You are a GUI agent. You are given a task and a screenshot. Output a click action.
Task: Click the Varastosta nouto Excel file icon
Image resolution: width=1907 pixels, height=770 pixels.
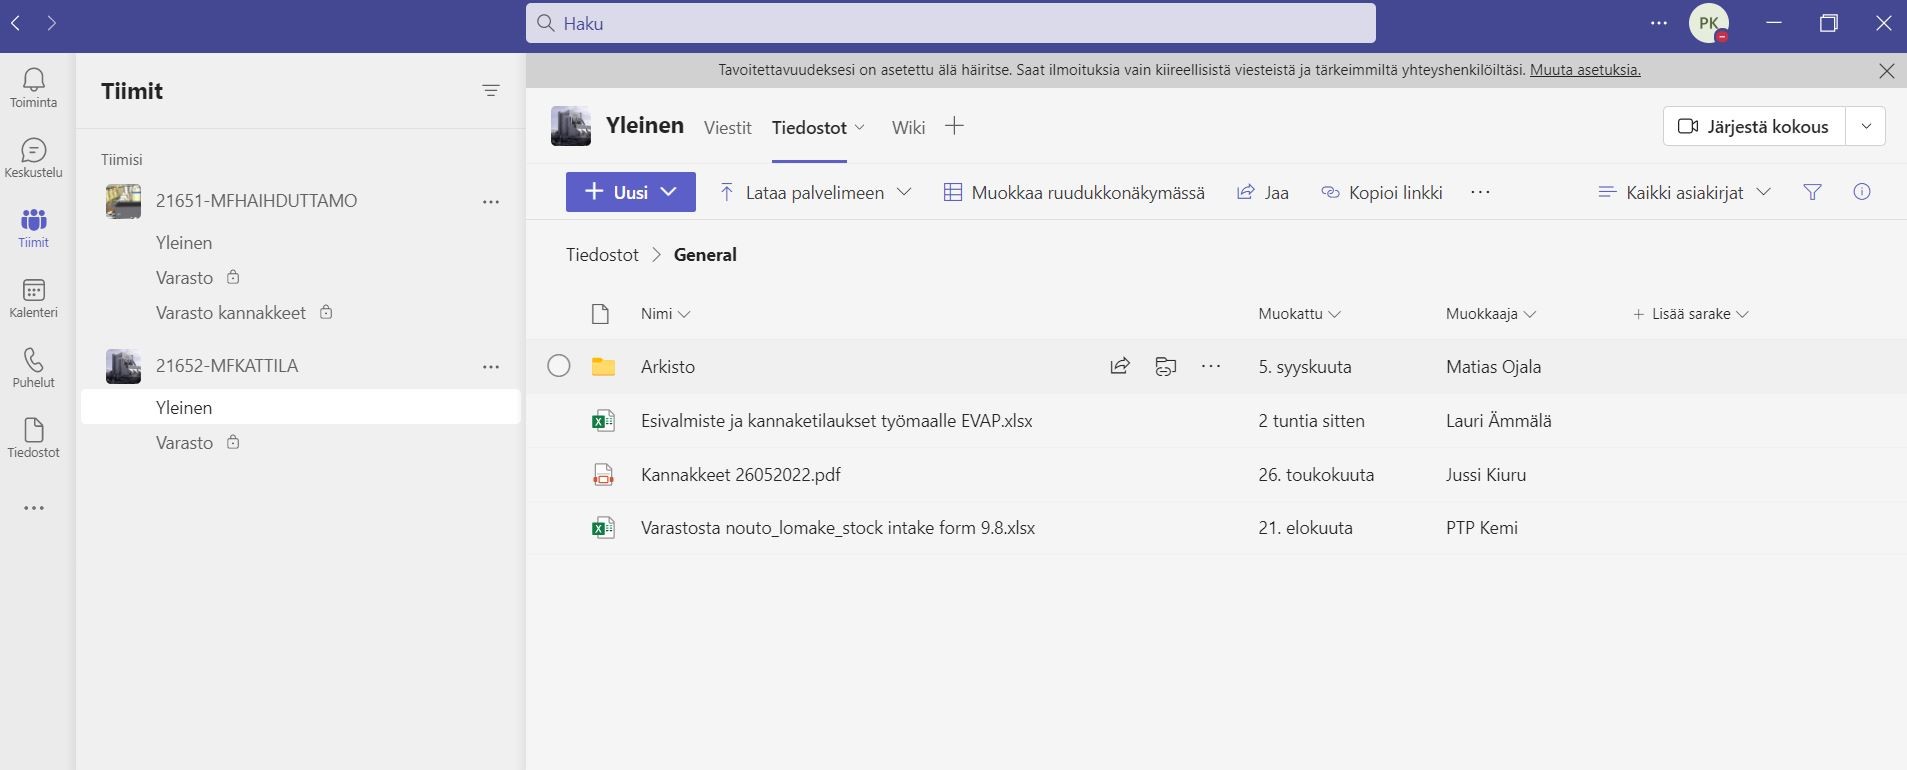tap(603, 528)
